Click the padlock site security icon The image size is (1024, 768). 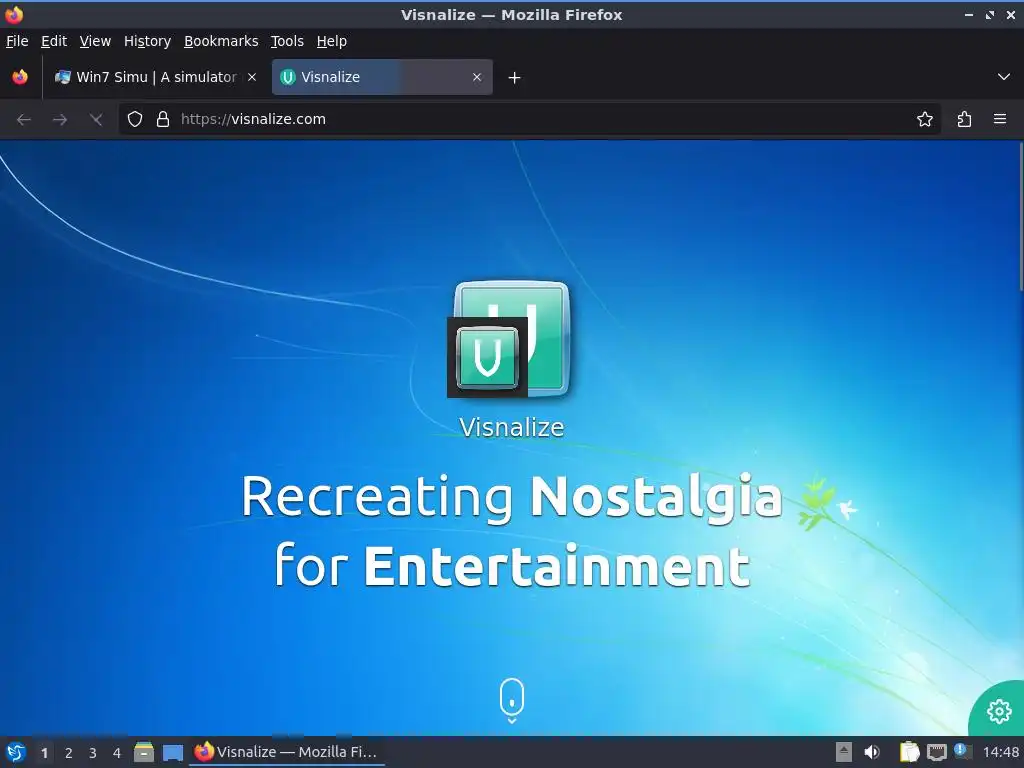[x=163, y=119]
